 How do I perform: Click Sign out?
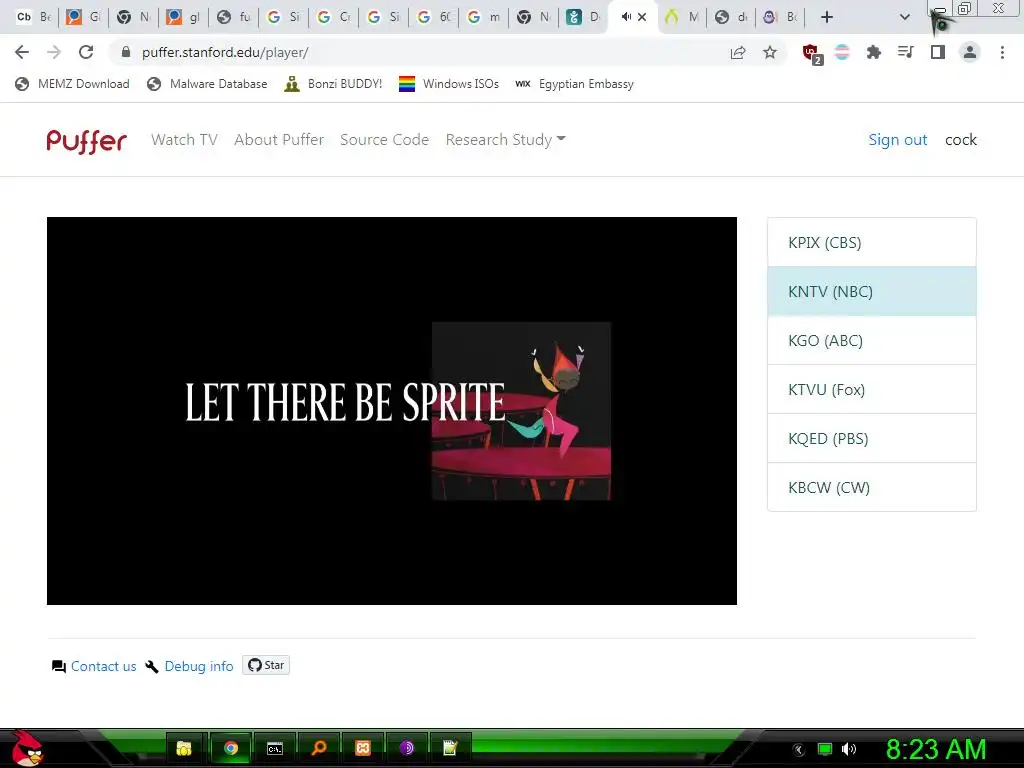click(897, 140)
